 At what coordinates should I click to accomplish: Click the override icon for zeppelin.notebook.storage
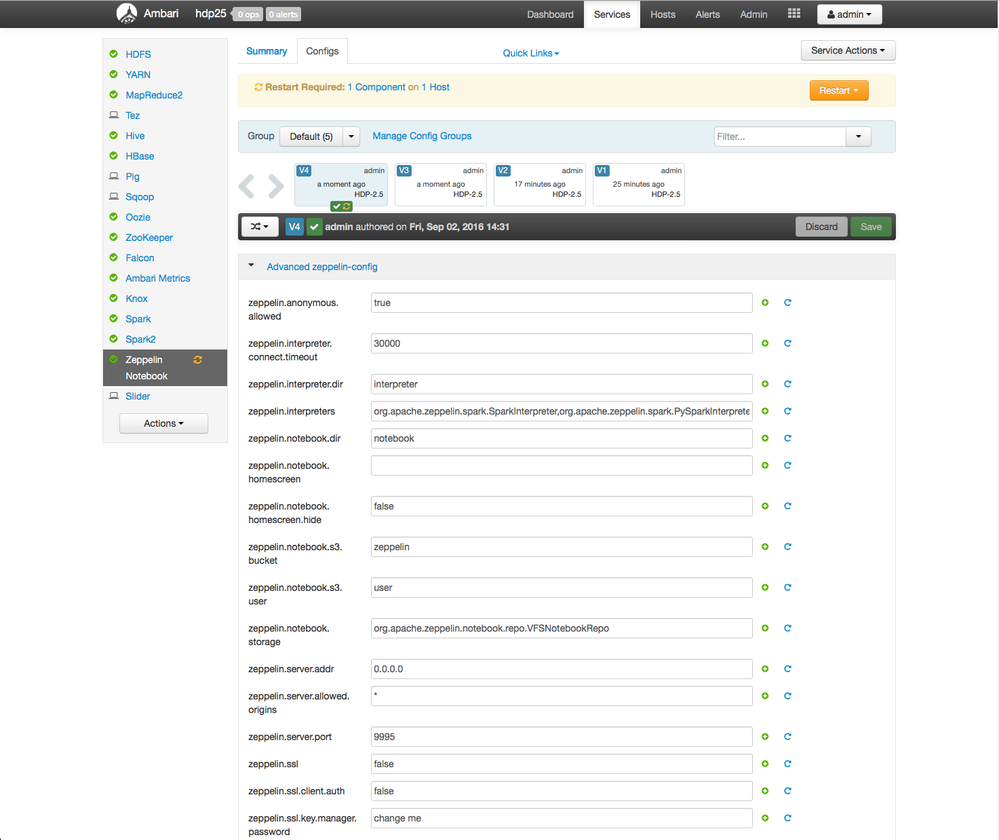click(x=765, y=628)
